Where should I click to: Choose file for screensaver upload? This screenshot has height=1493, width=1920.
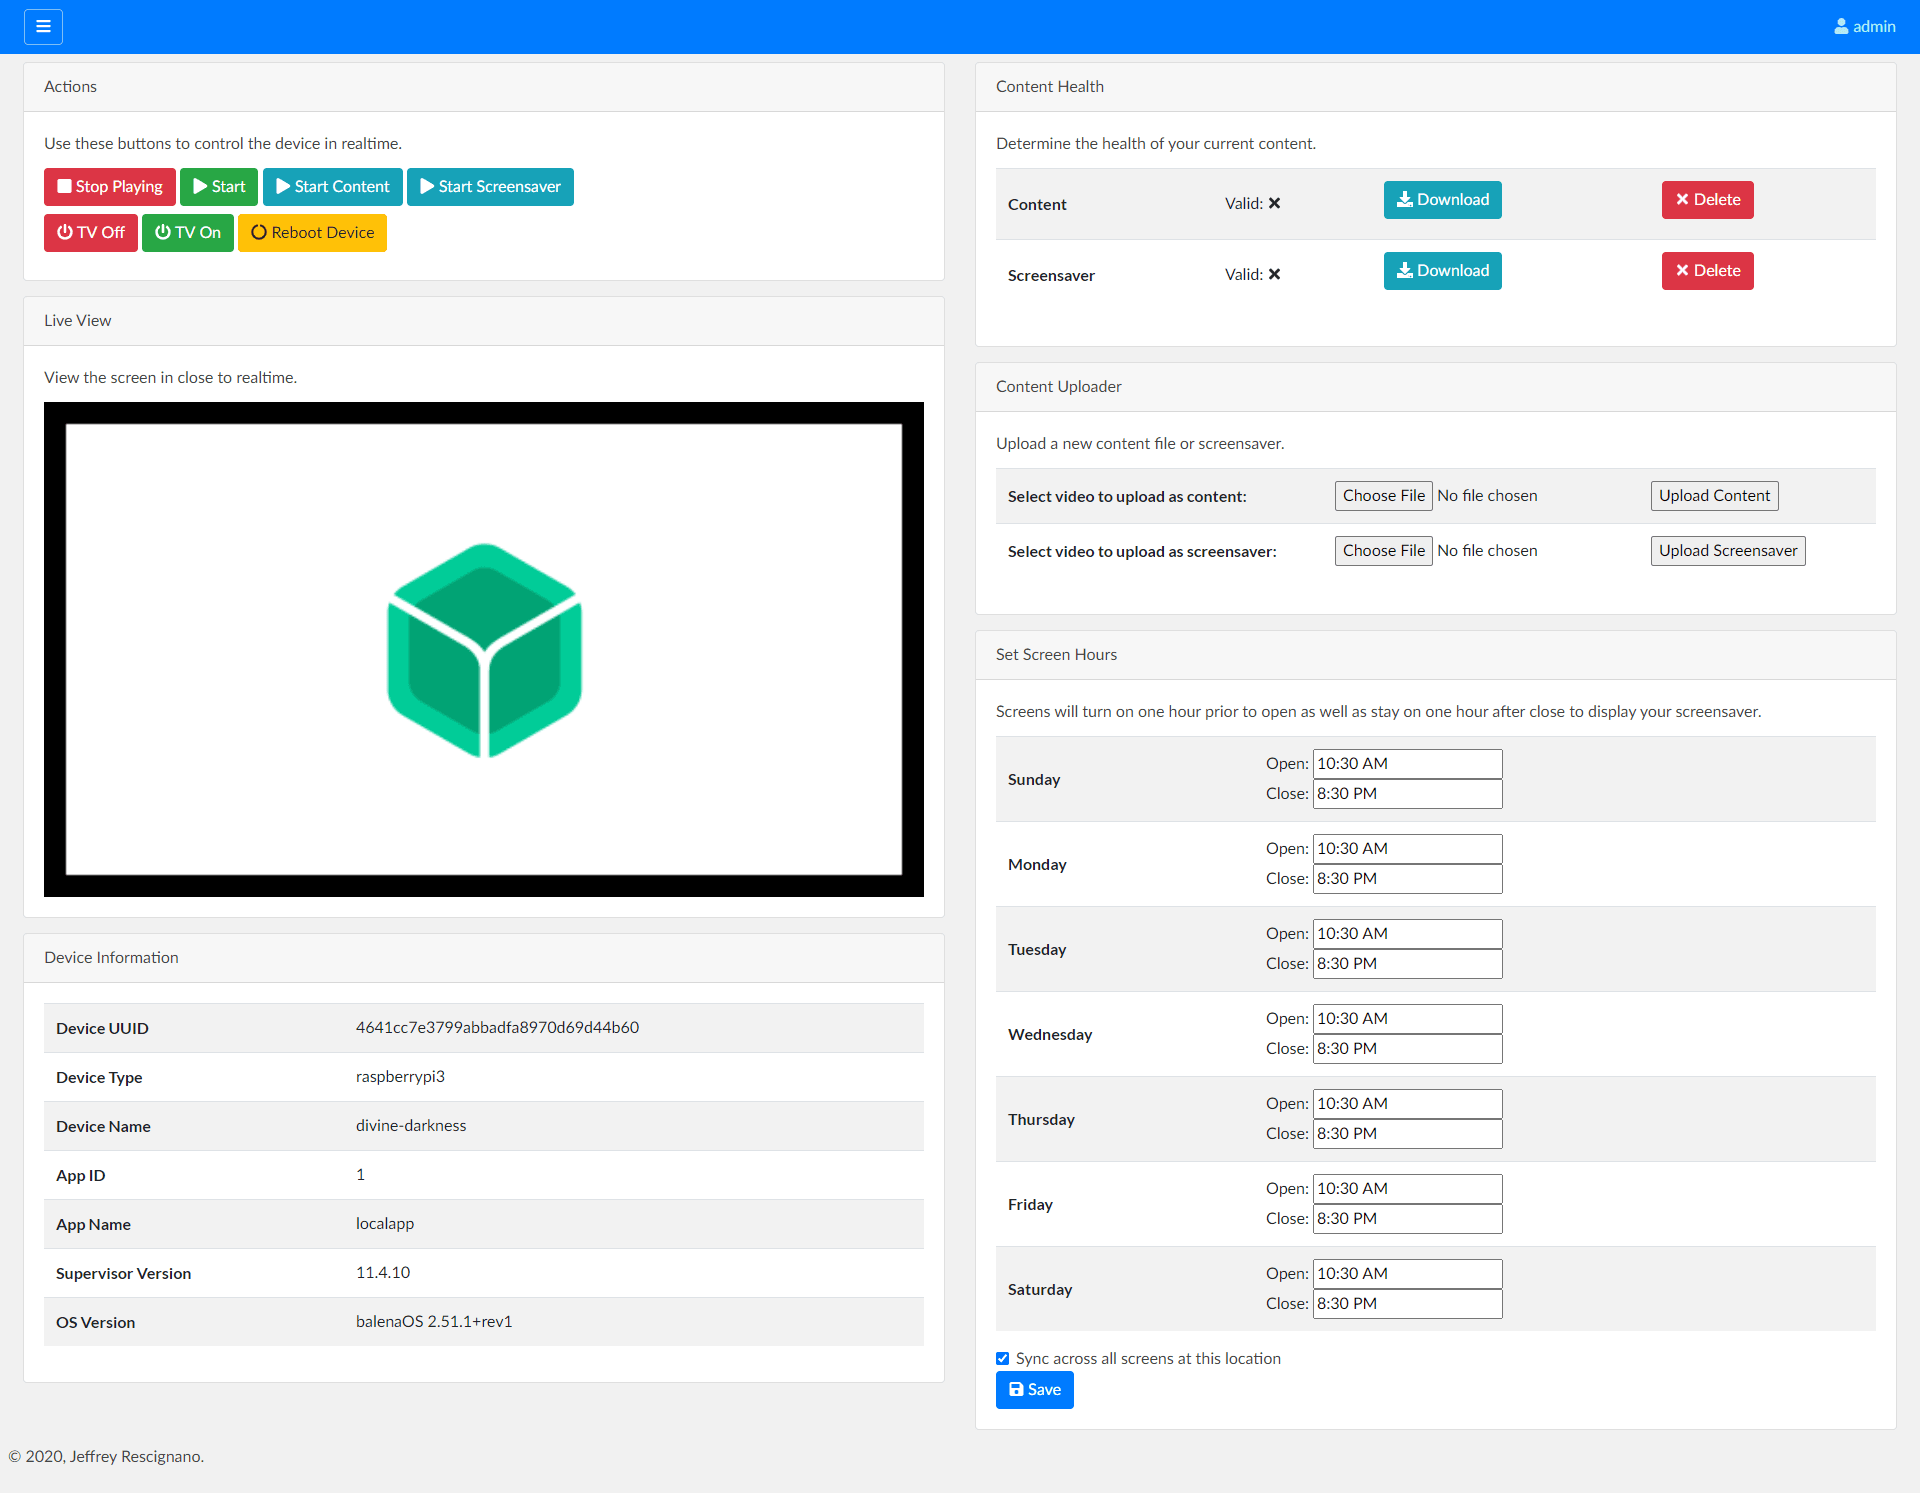pyautogui.click(x=1384, y=551)
